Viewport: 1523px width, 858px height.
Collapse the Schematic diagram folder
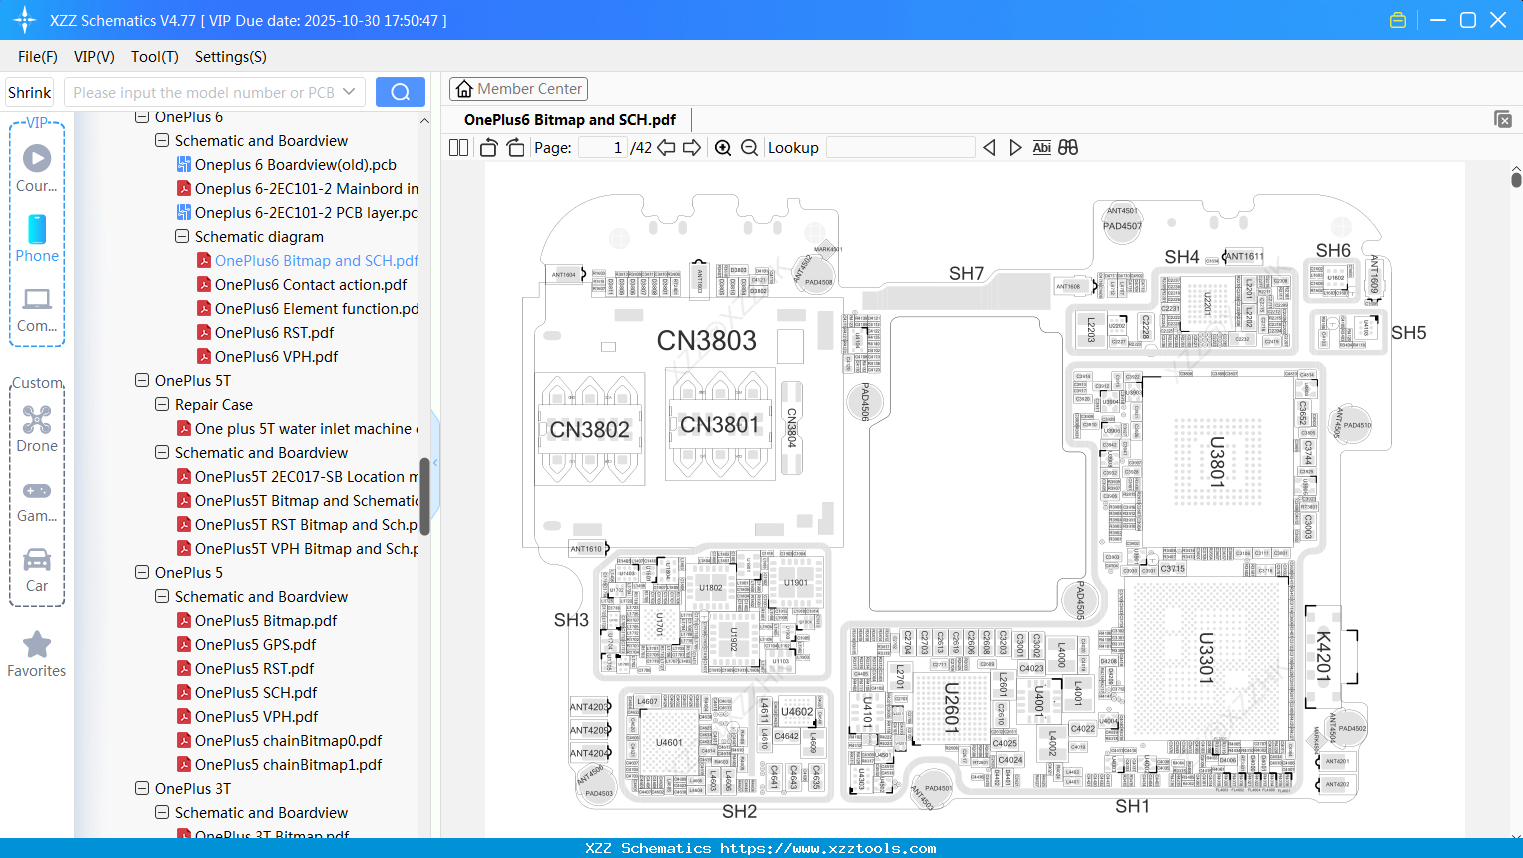pyautogui.click(x=182, y=237)
